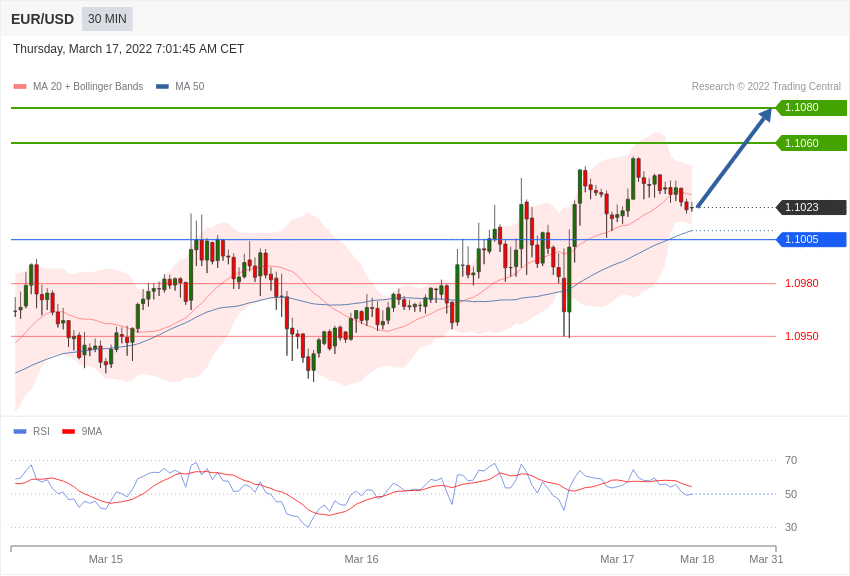Click 'Research © 2022 Trading Central' credit

(x=766, y=86)
